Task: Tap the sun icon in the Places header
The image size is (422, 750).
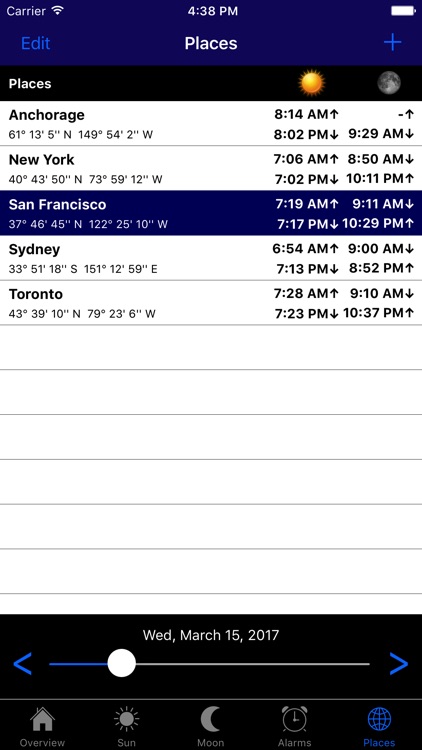Action: [311, 83]
